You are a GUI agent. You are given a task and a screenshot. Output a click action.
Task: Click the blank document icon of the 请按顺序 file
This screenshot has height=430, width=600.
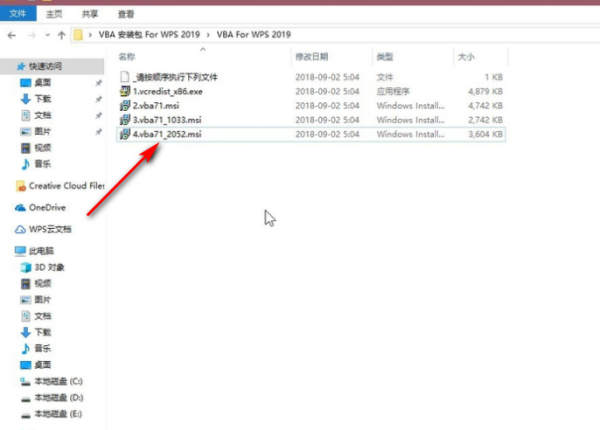125,77
